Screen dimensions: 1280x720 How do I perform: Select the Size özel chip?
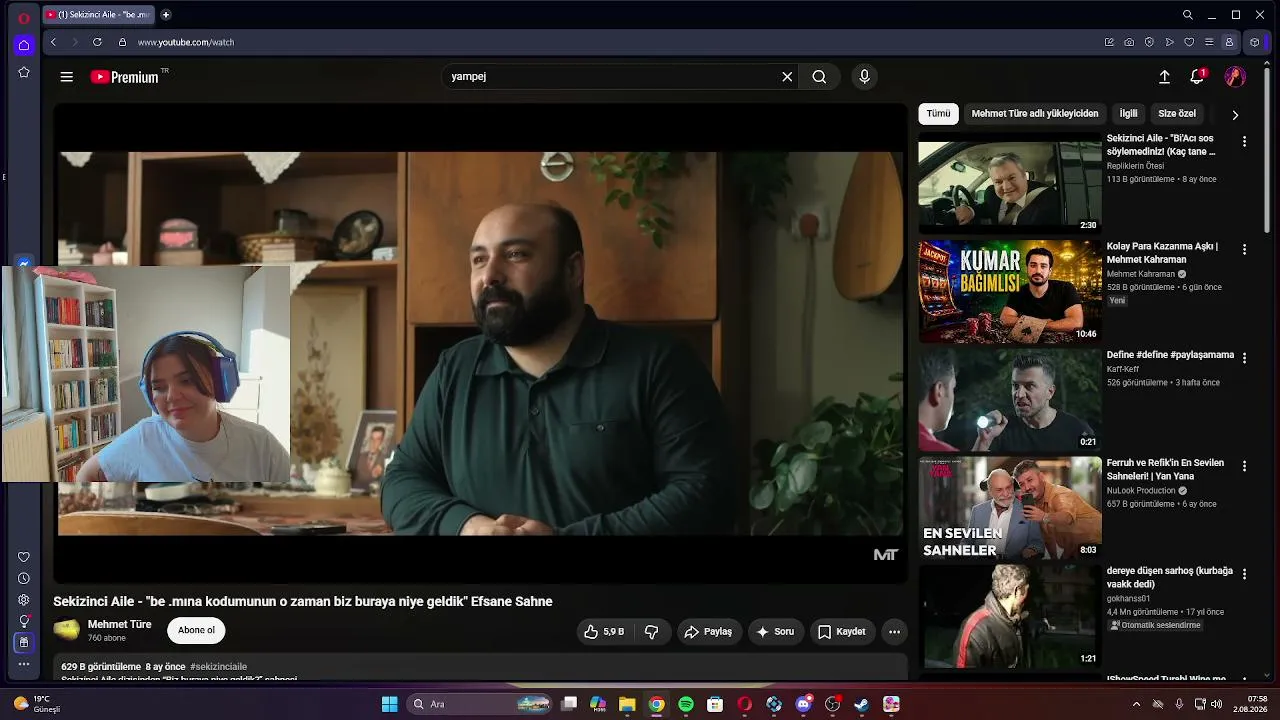[1177, 114]
